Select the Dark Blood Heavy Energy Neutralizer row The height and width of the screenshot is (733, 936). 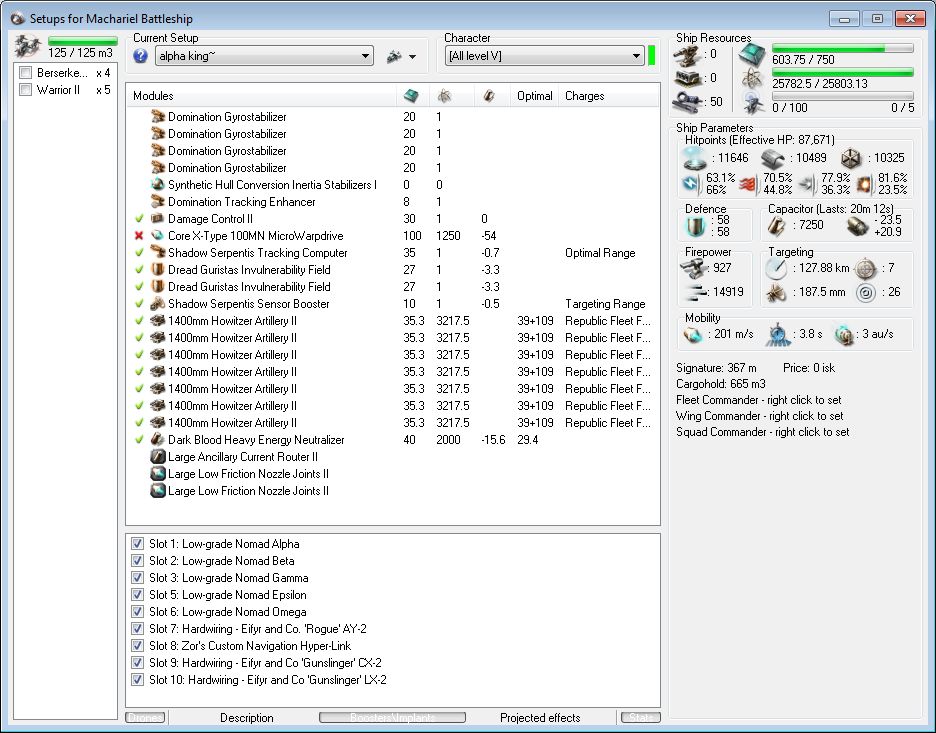click(393, 440)
